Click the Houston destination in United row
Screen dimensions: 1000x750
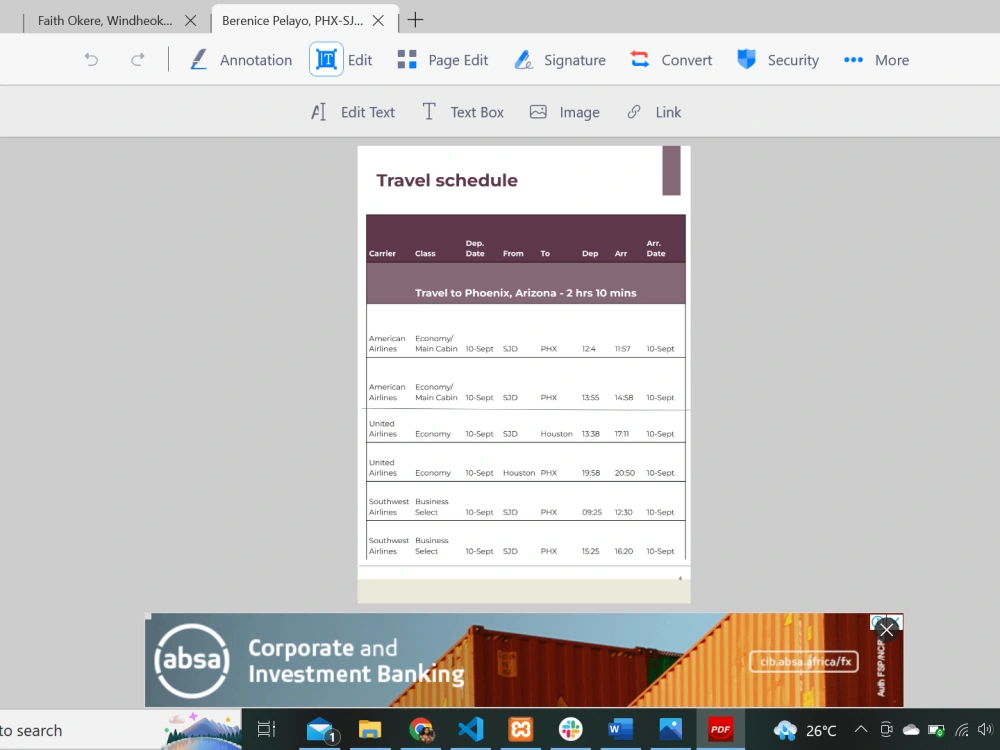[x=556, y=434]
